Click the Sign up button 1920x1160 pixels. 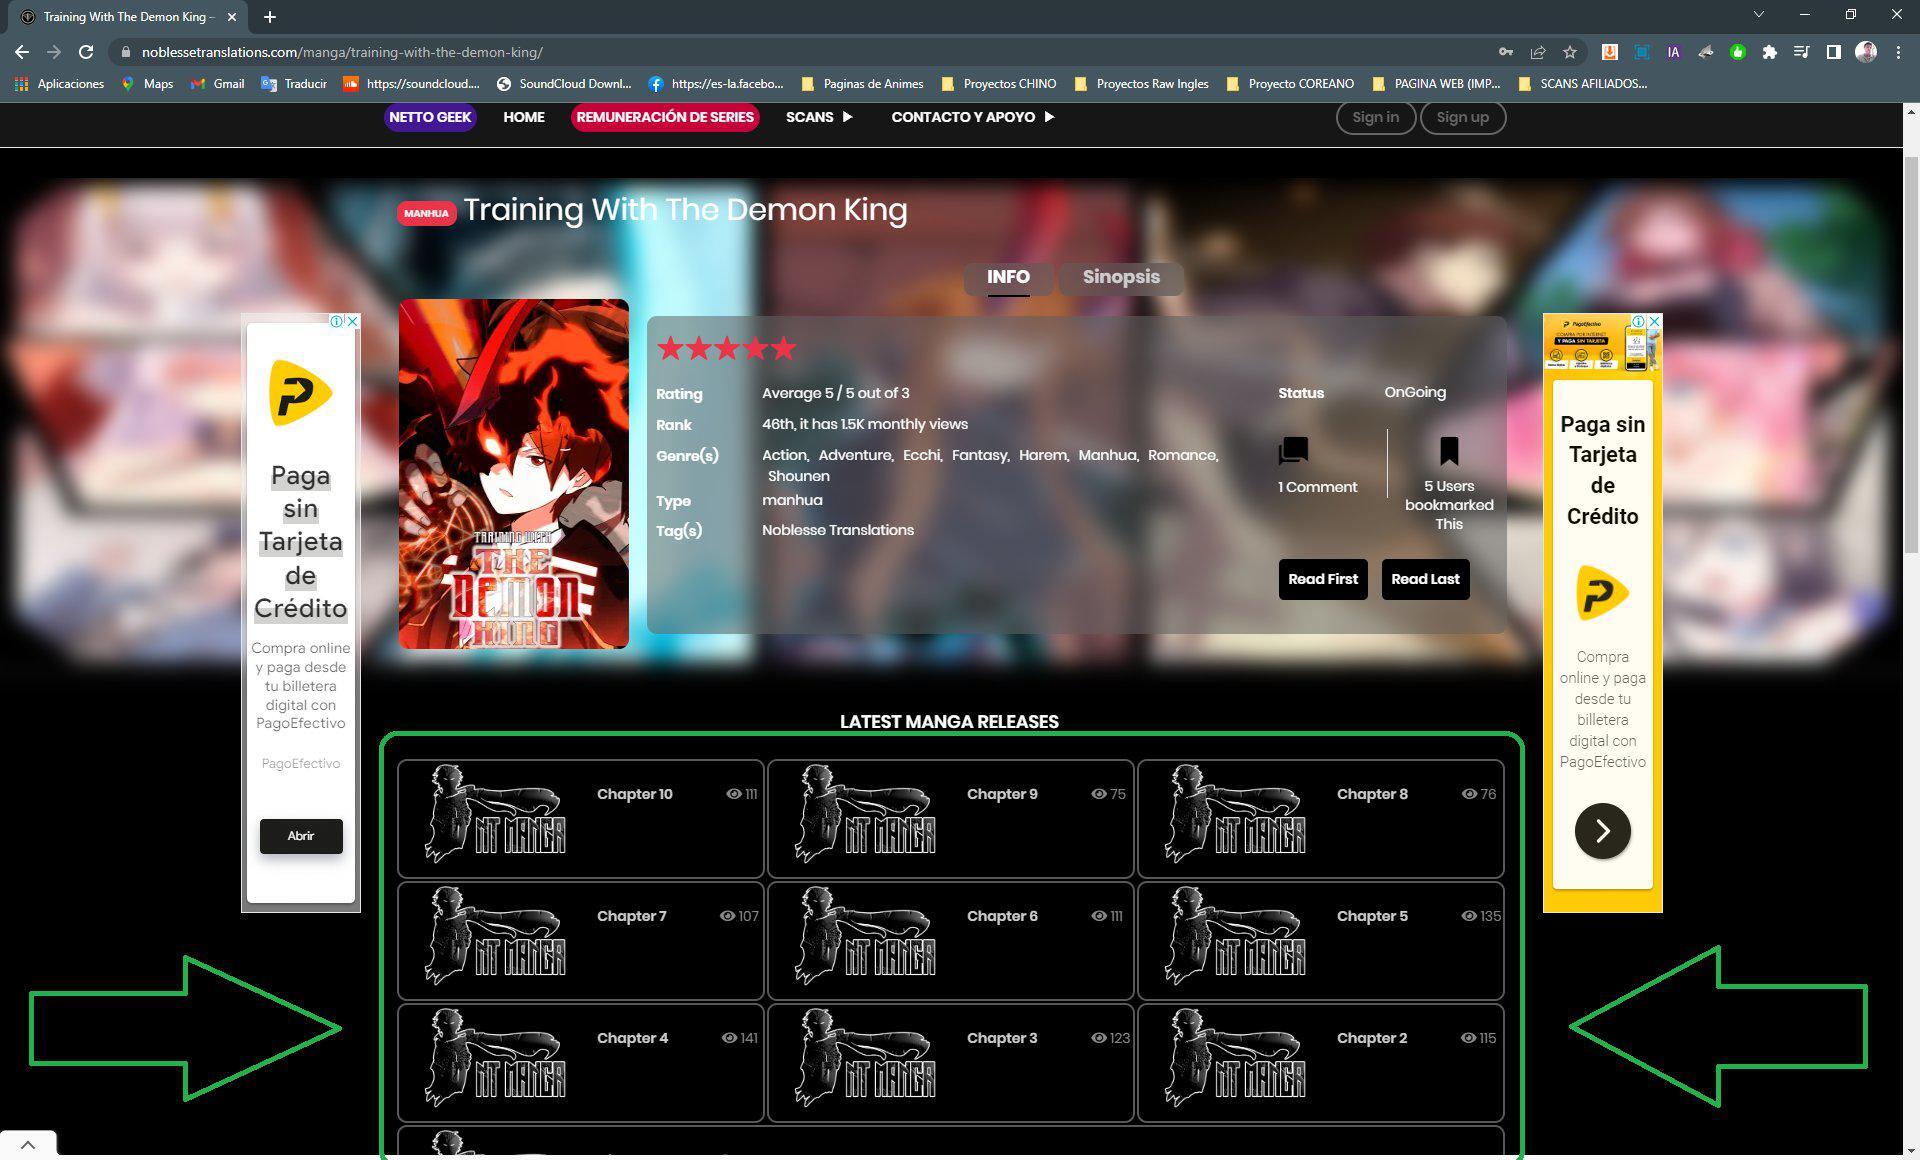click(x=1462, y=117)
